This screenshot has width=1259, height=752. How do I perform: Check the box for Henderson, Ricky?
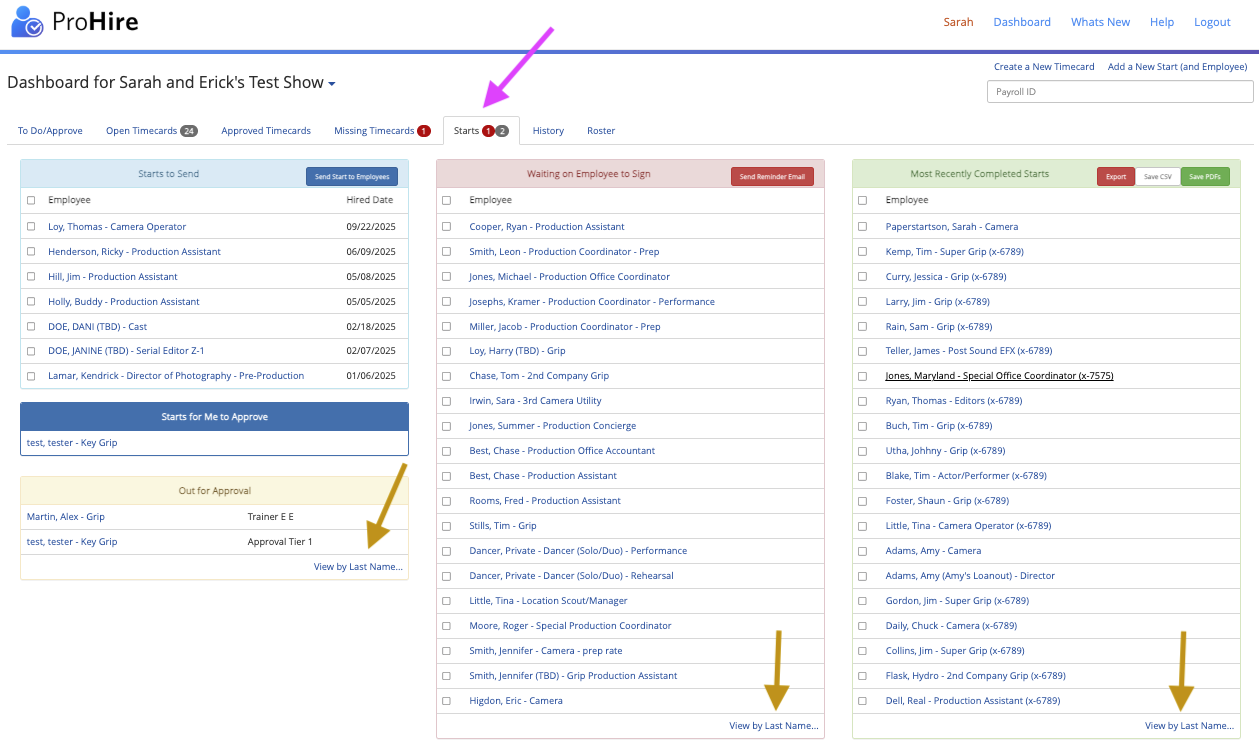[x=31, y=252]
